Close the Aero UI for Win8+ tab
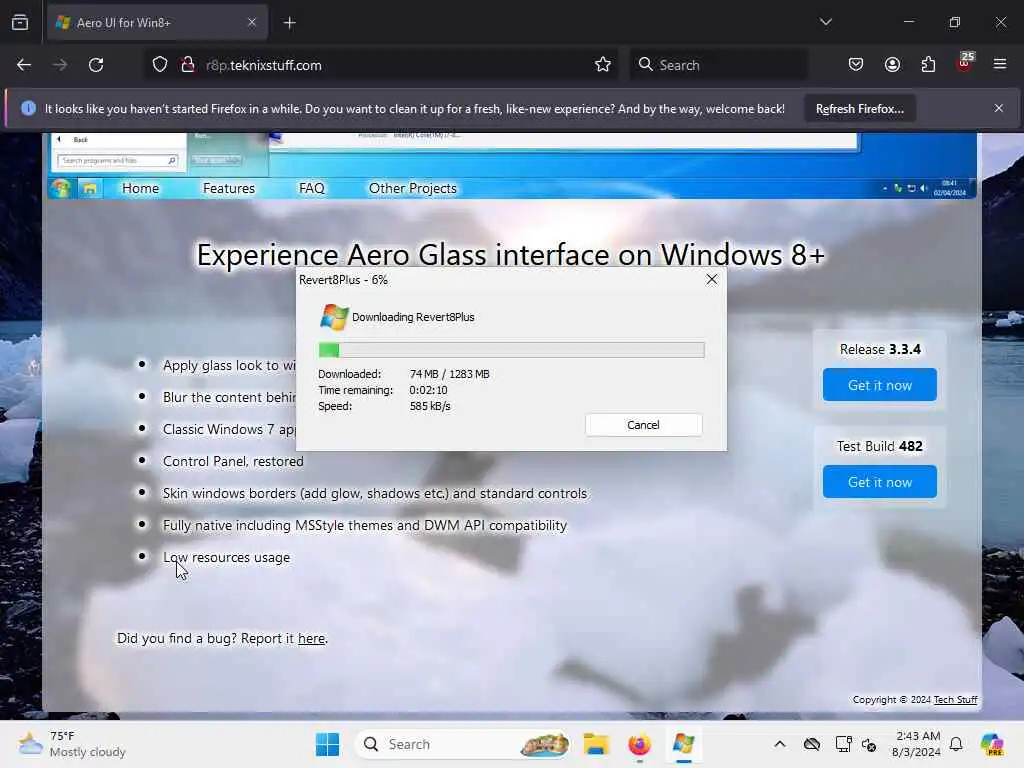 click(252, 22)
